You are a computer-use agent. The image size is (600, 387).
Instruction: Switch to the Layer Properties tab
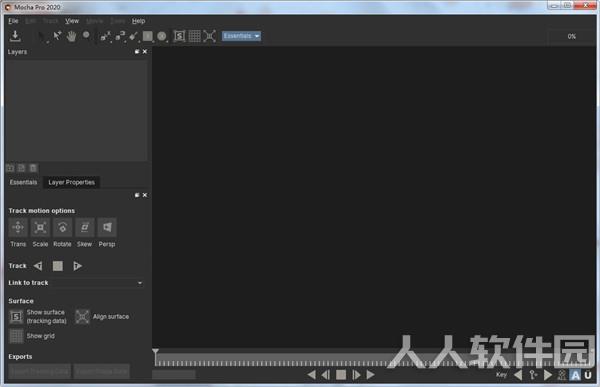point(72,182)
